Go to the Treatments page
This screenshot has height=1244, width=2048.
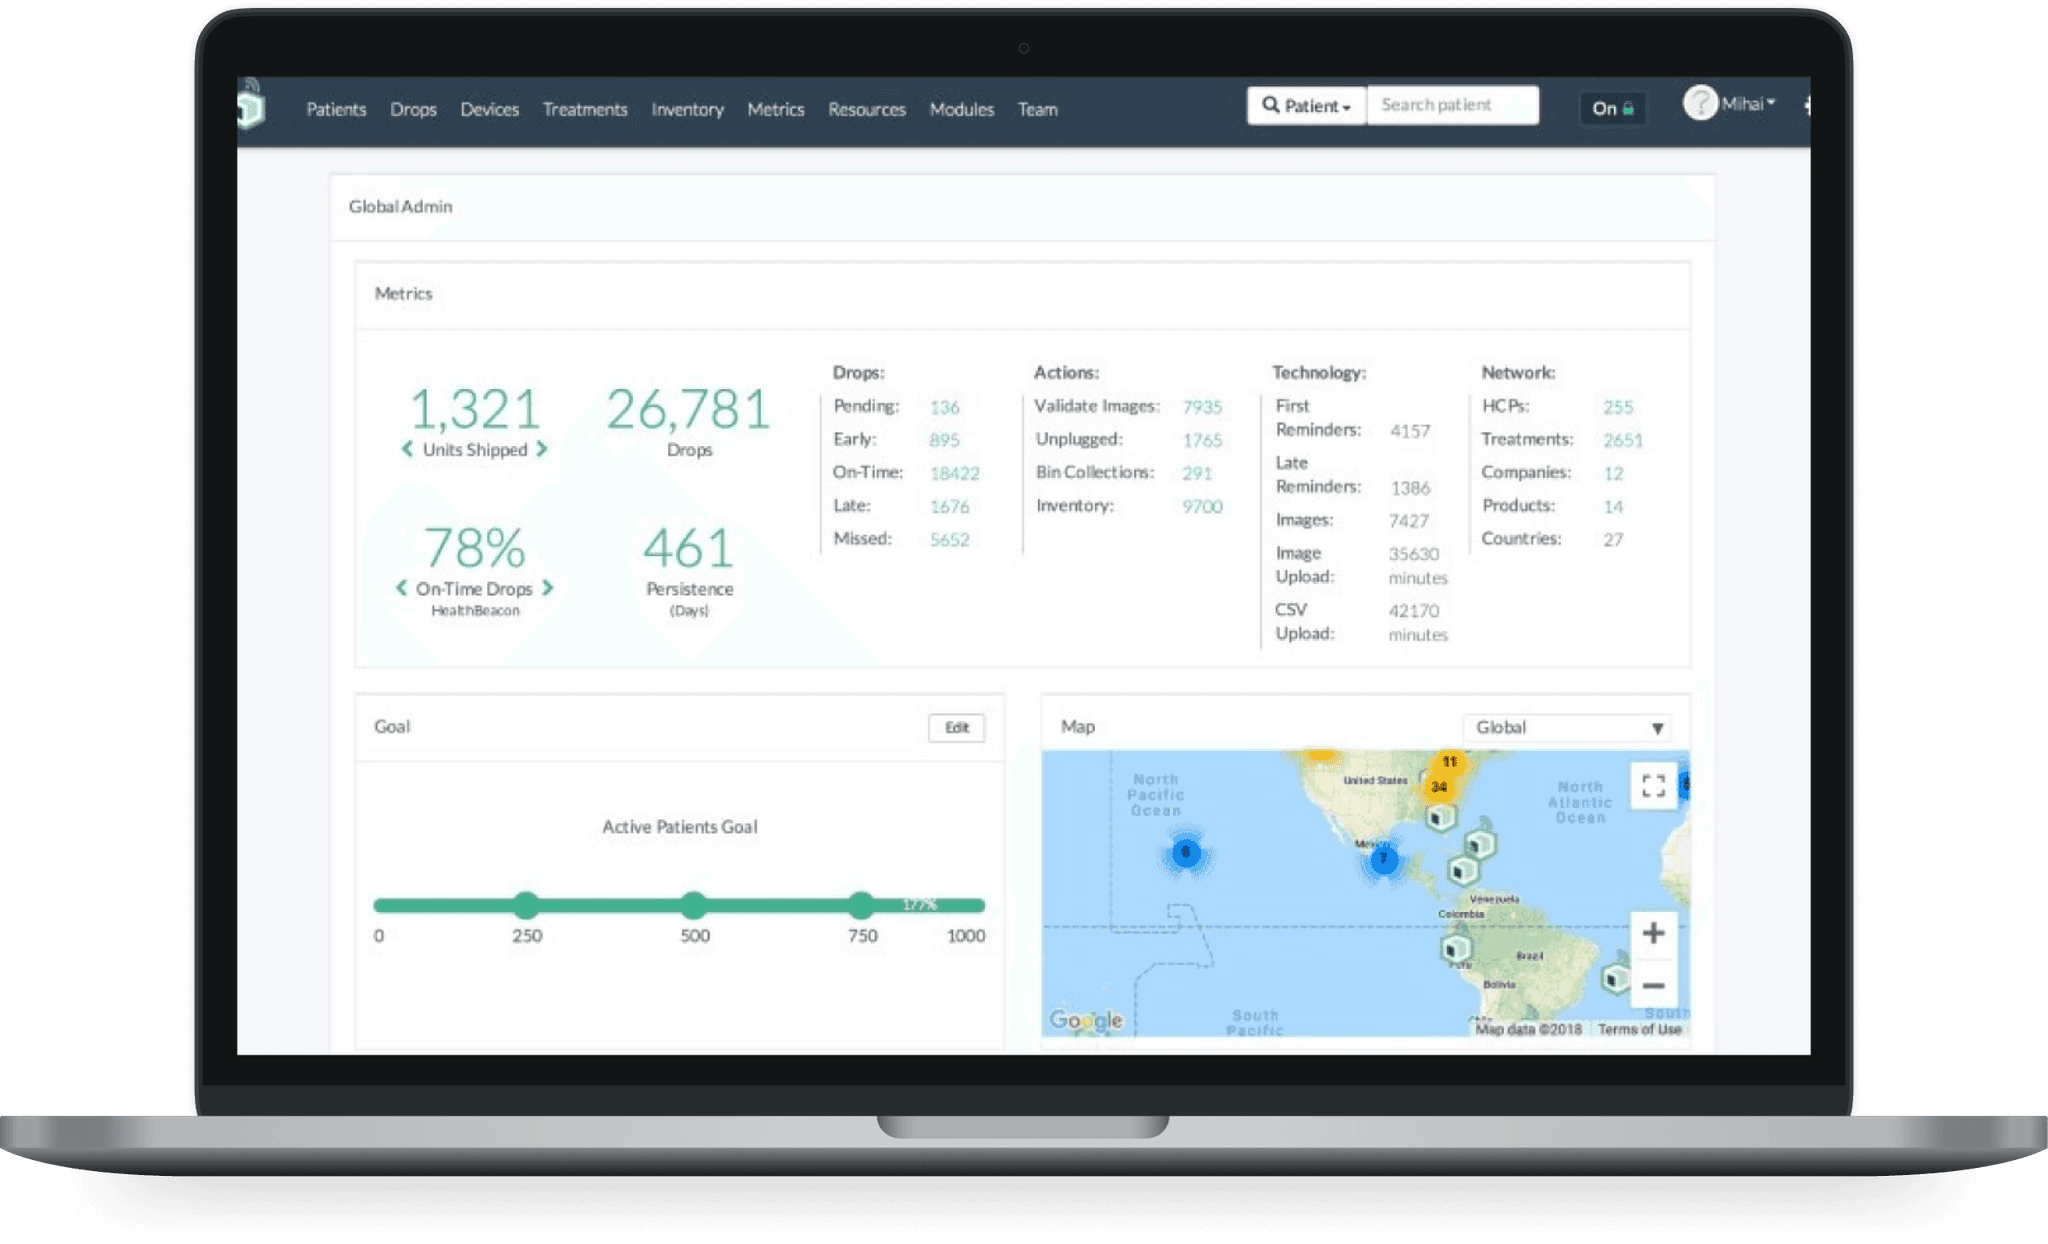[x=585, y=109]
